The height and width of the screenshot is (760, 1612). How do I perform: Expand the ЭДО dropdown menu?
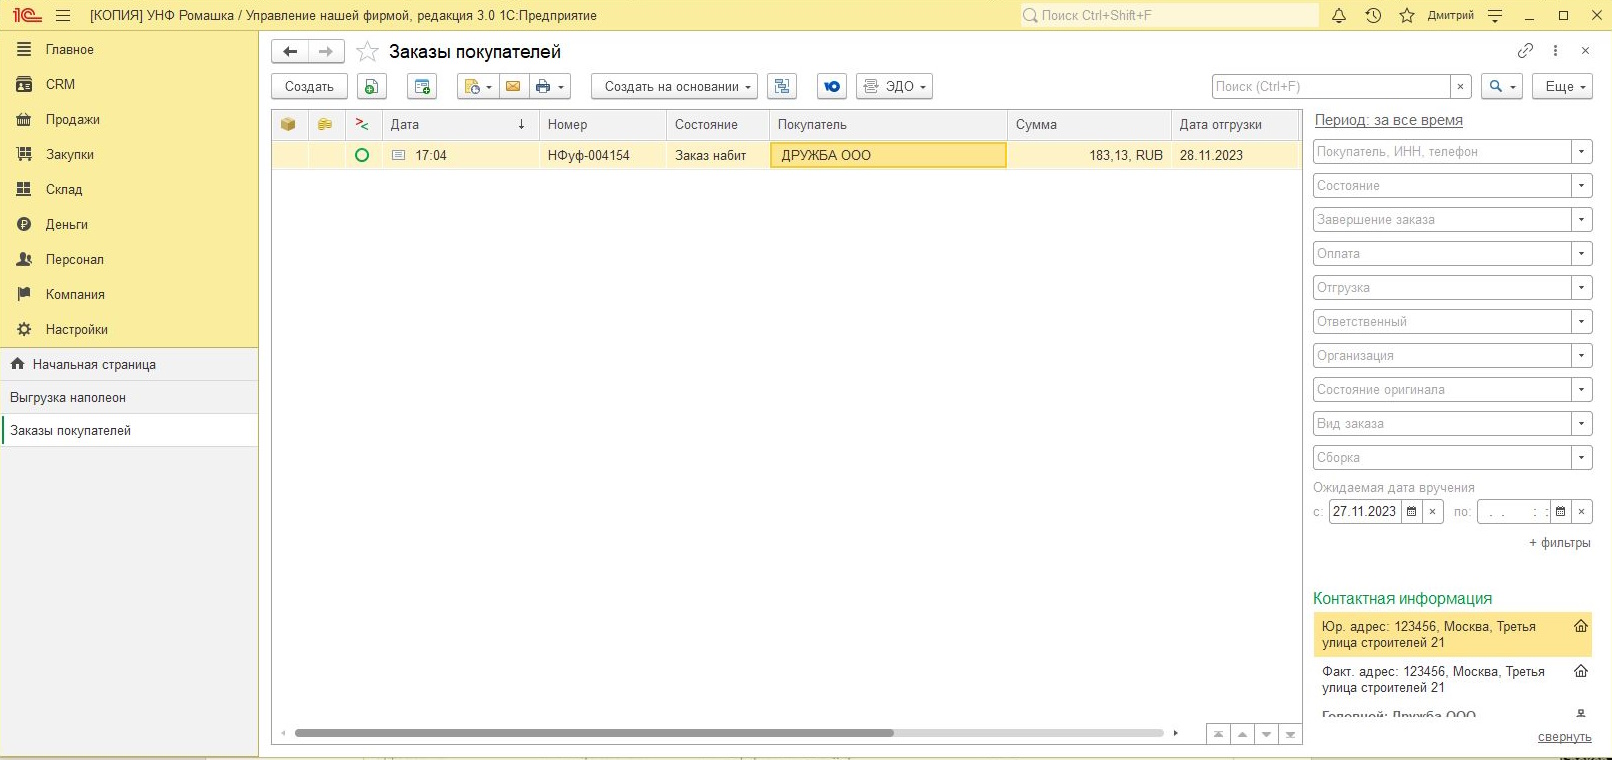(x=894, y=87)
